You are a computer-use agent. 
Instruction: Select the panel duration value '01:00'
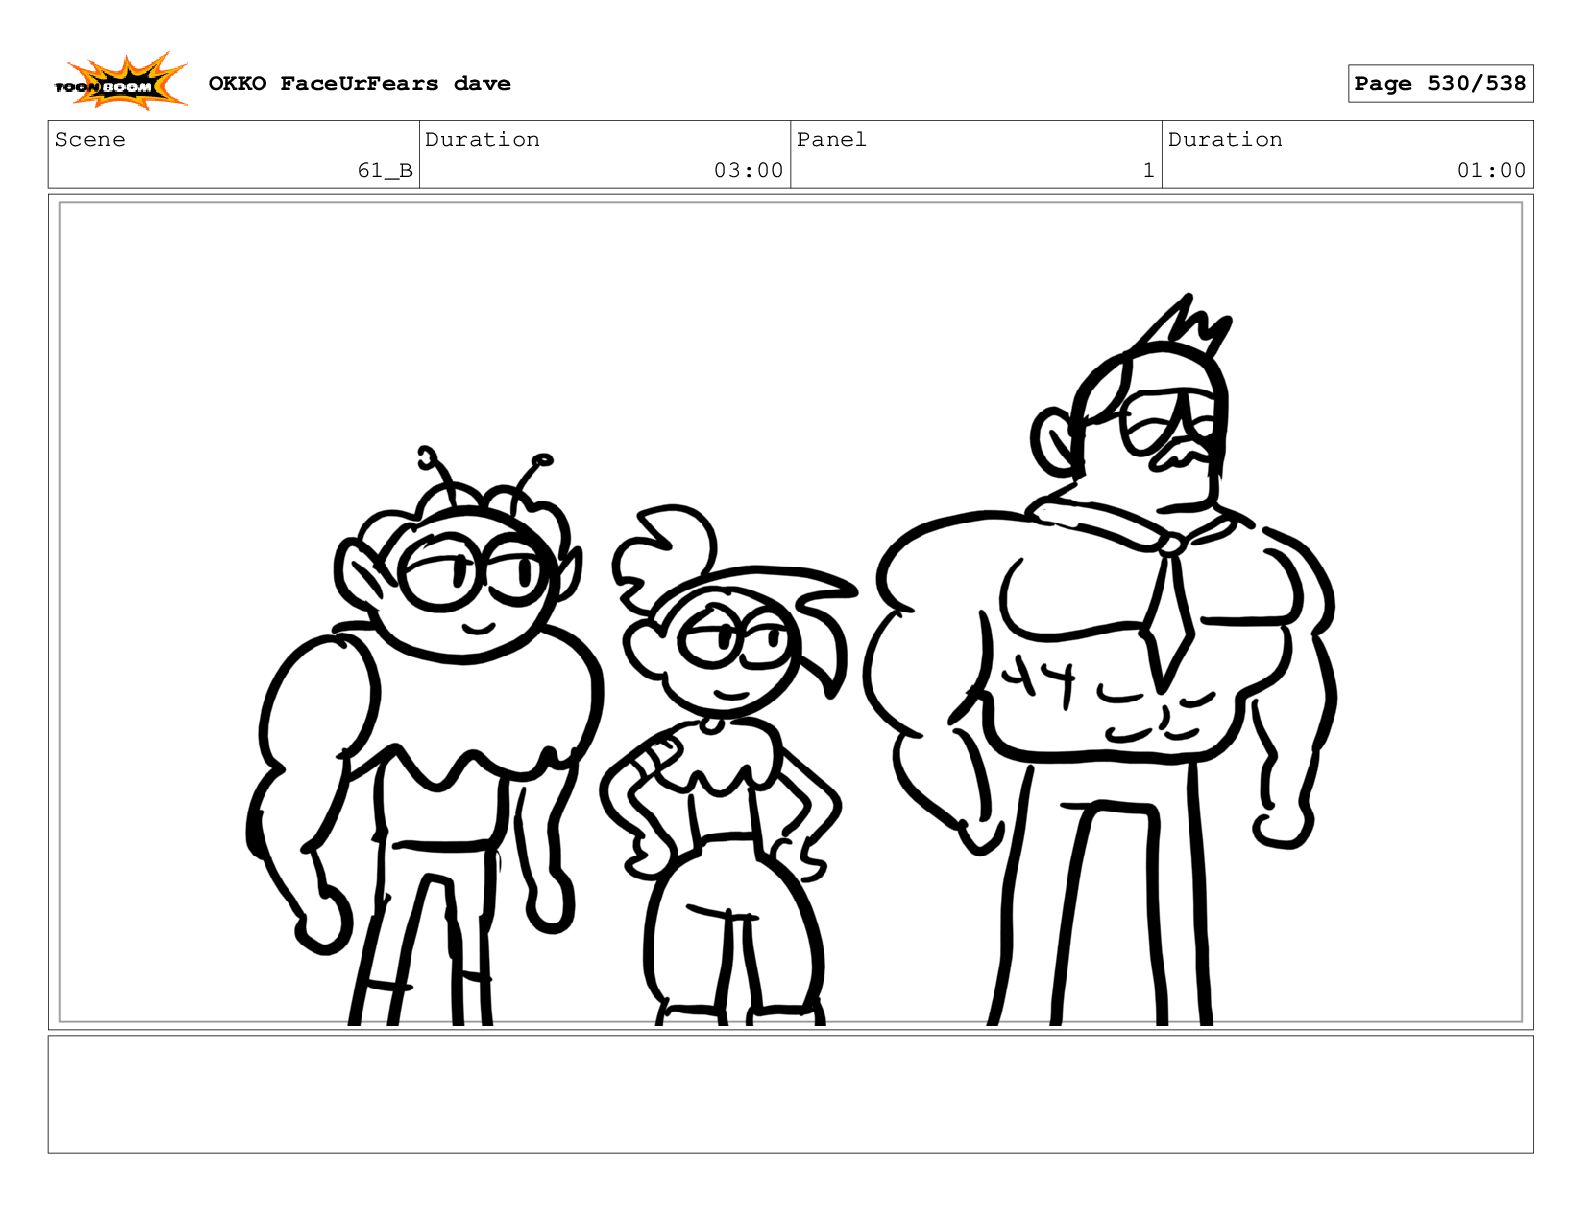pyautogui.click(x=1491, y=171)
